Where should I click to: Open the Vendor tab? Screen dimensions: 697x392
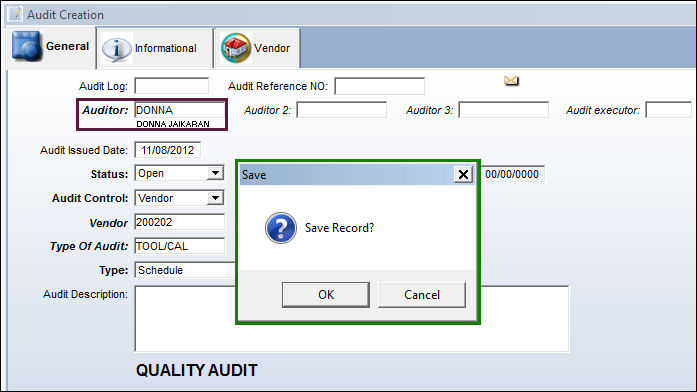pyautogui.click(x=257, y=48)
